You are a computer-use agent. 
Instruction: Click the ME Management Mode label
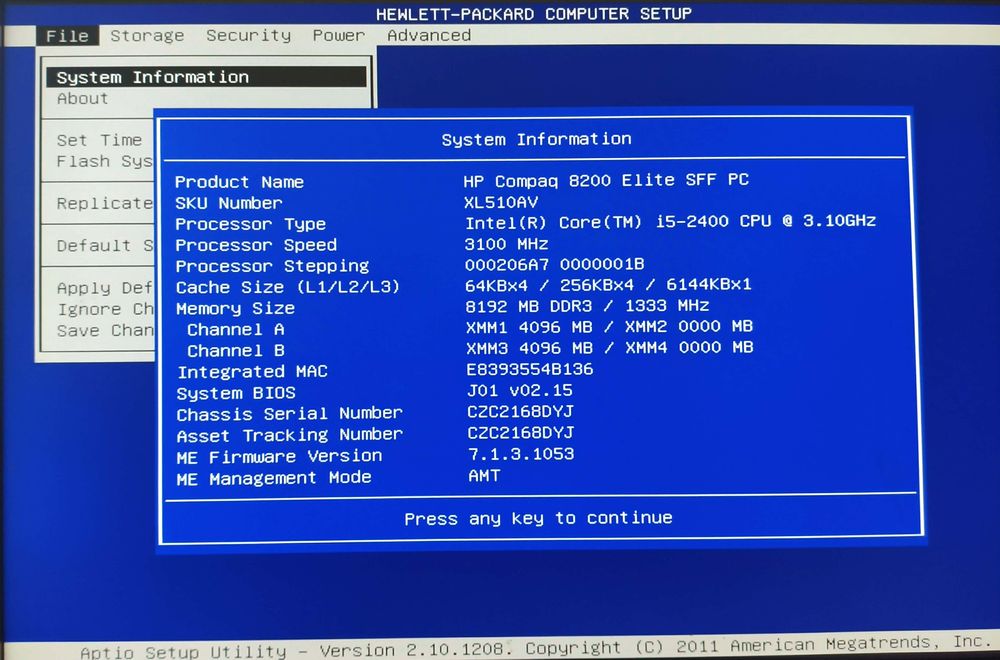(274, 479)
